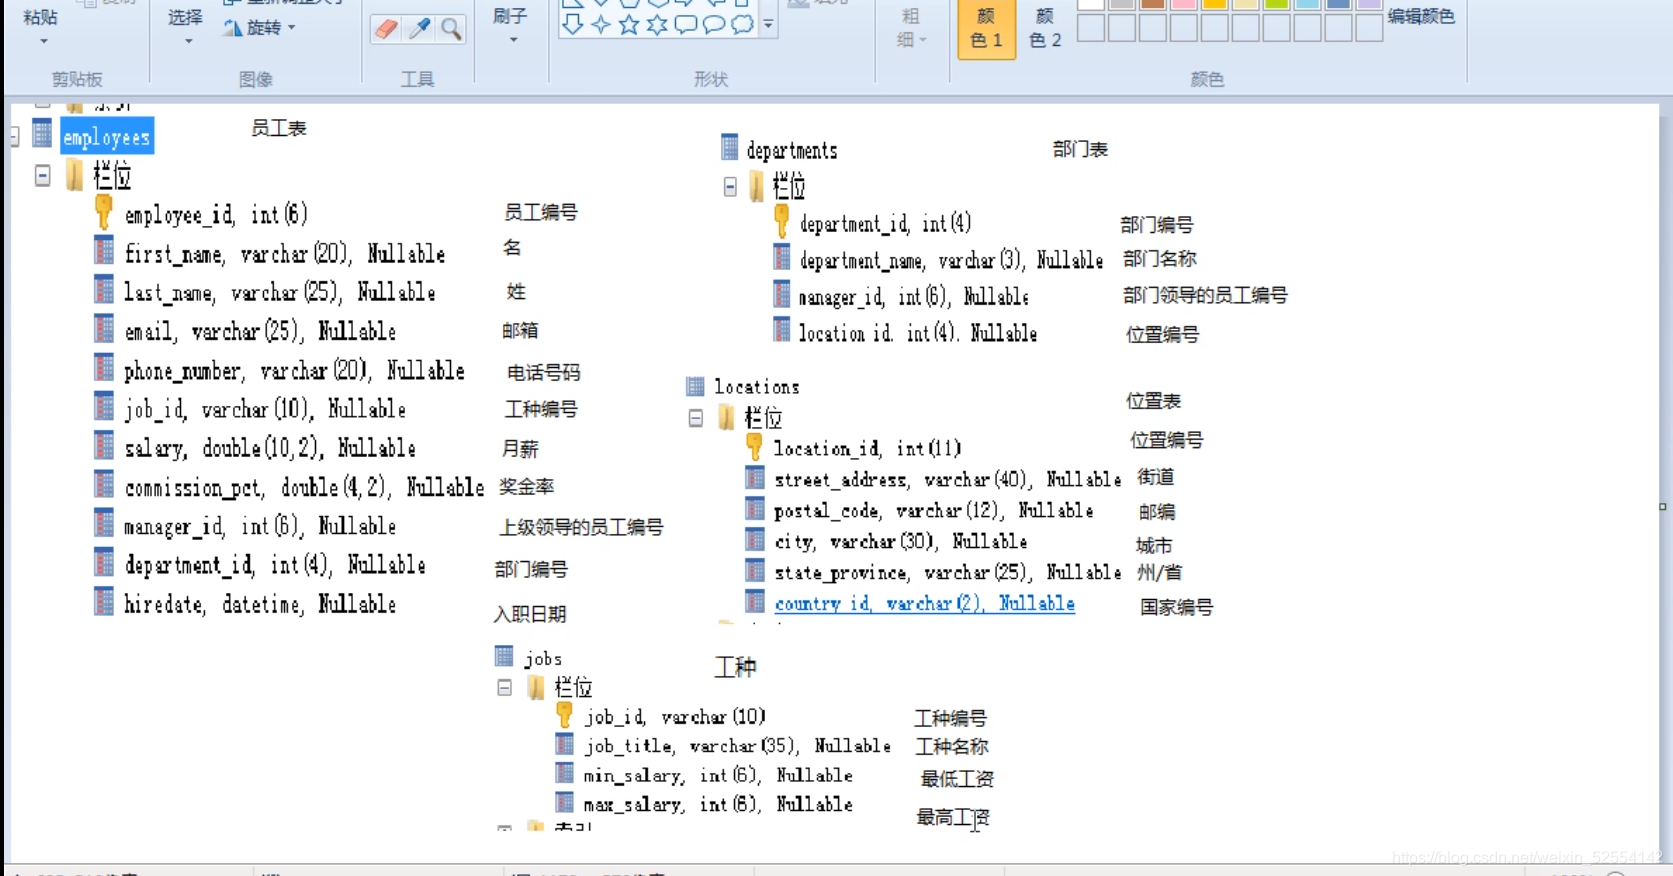Image resolution: width=1673 pixels, height=876 pixels.
Task: Select the Color picker eyedropper tool
Action: click(419, 29)
